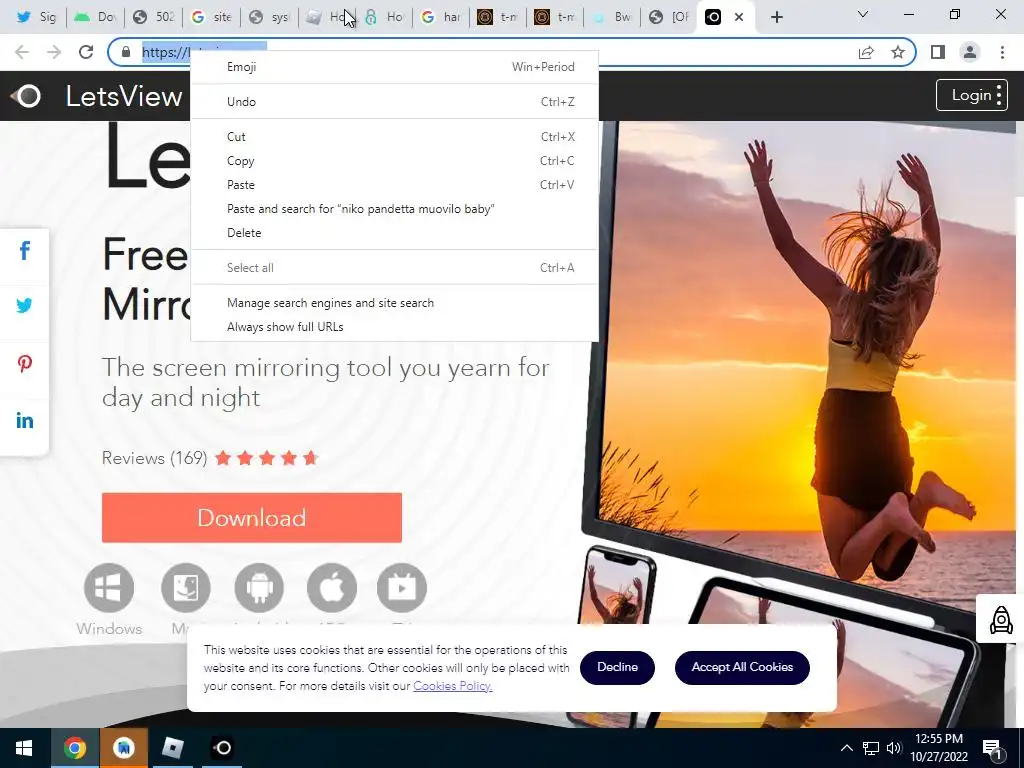This screenshot has height=768, width=1024.
Task: Switch to the sys tab
Action: click(270, 17)
